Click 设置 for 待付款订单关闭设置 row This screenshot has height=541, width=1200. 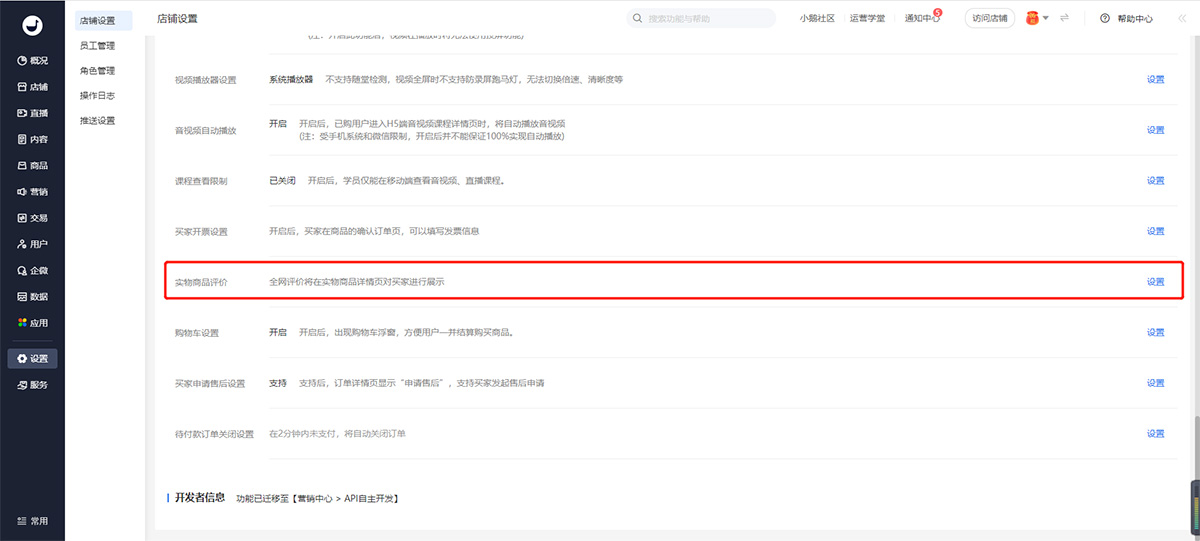click(1156, 433)
